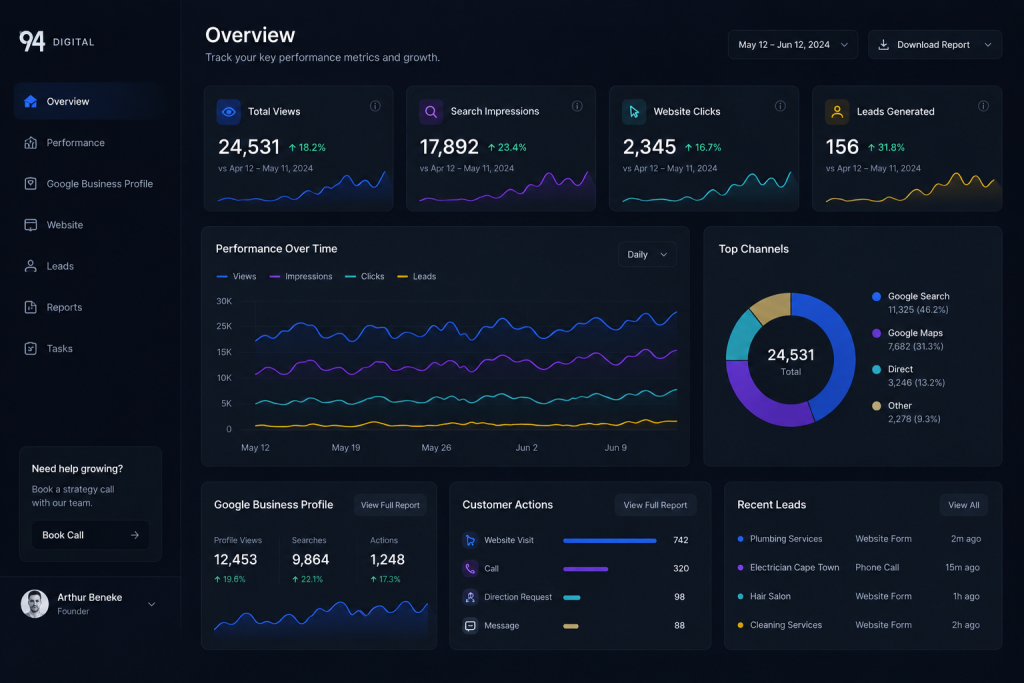Open info tooltip on Total Views card
The height and width of the screenshot is (683, 1024).
pyautogui.click(x=375, y=106)
